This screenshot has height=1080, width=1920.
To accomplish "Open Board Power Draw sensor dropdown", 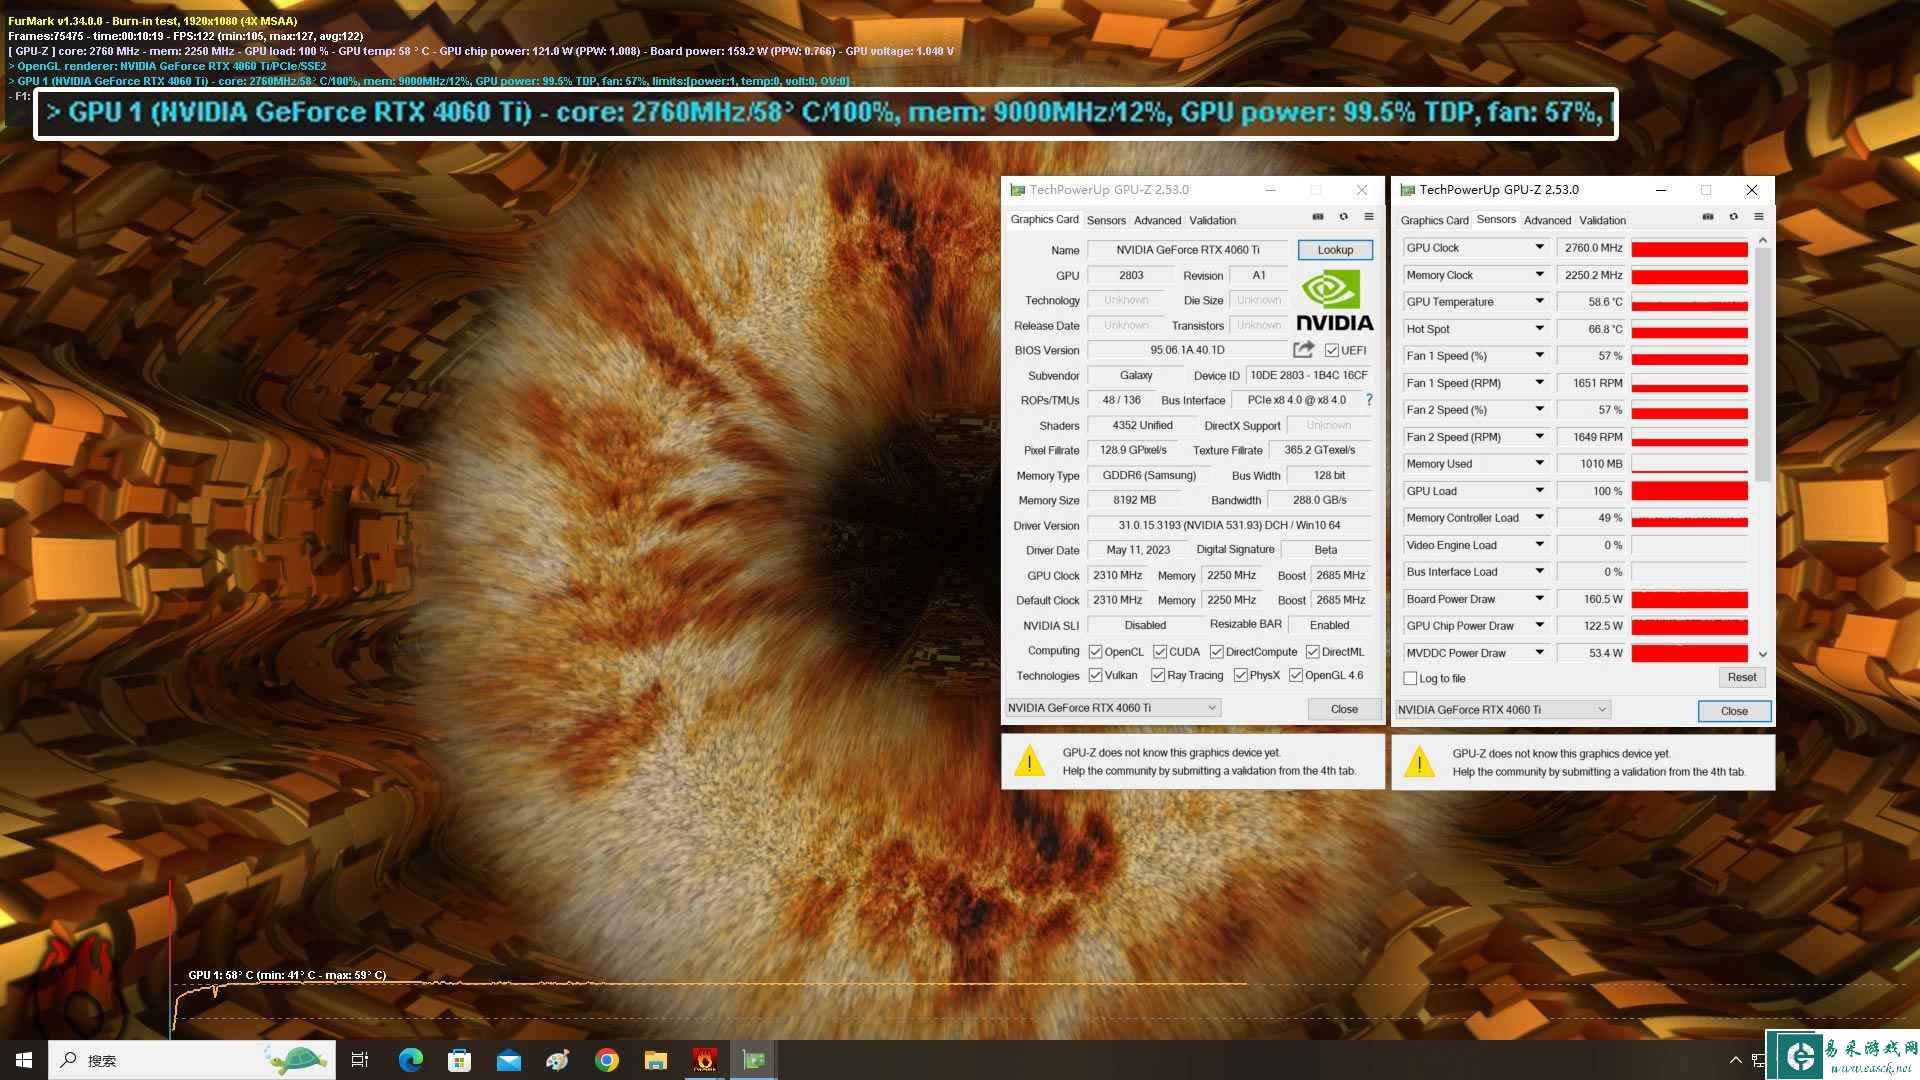I will 1539,598.
